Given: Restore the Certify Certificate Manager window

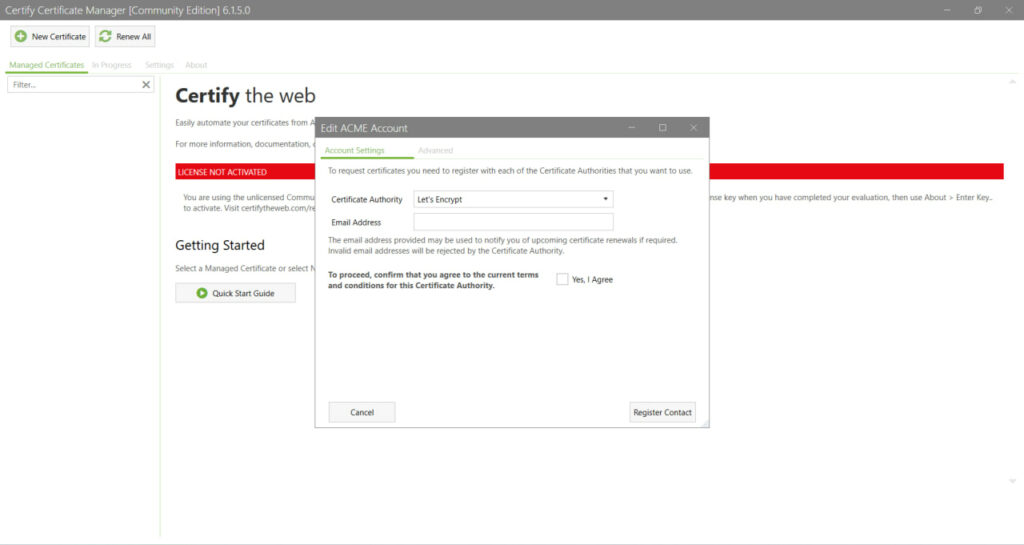Looking at the screenshot, I should [x=978, y=10].
